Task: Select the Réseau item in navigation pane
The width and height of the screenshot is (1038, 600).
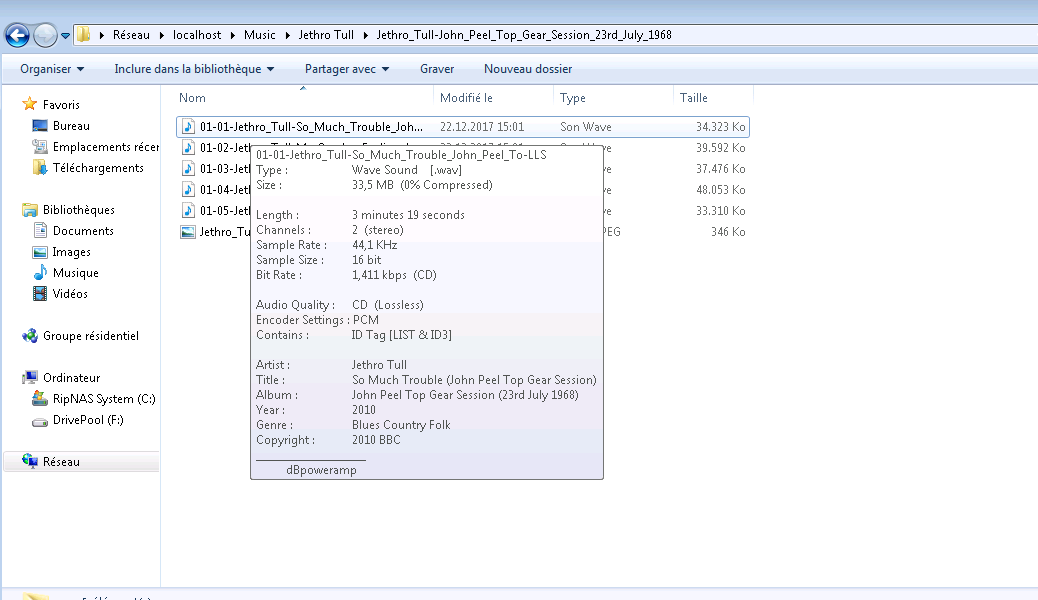Action: (x=61, y=462)
